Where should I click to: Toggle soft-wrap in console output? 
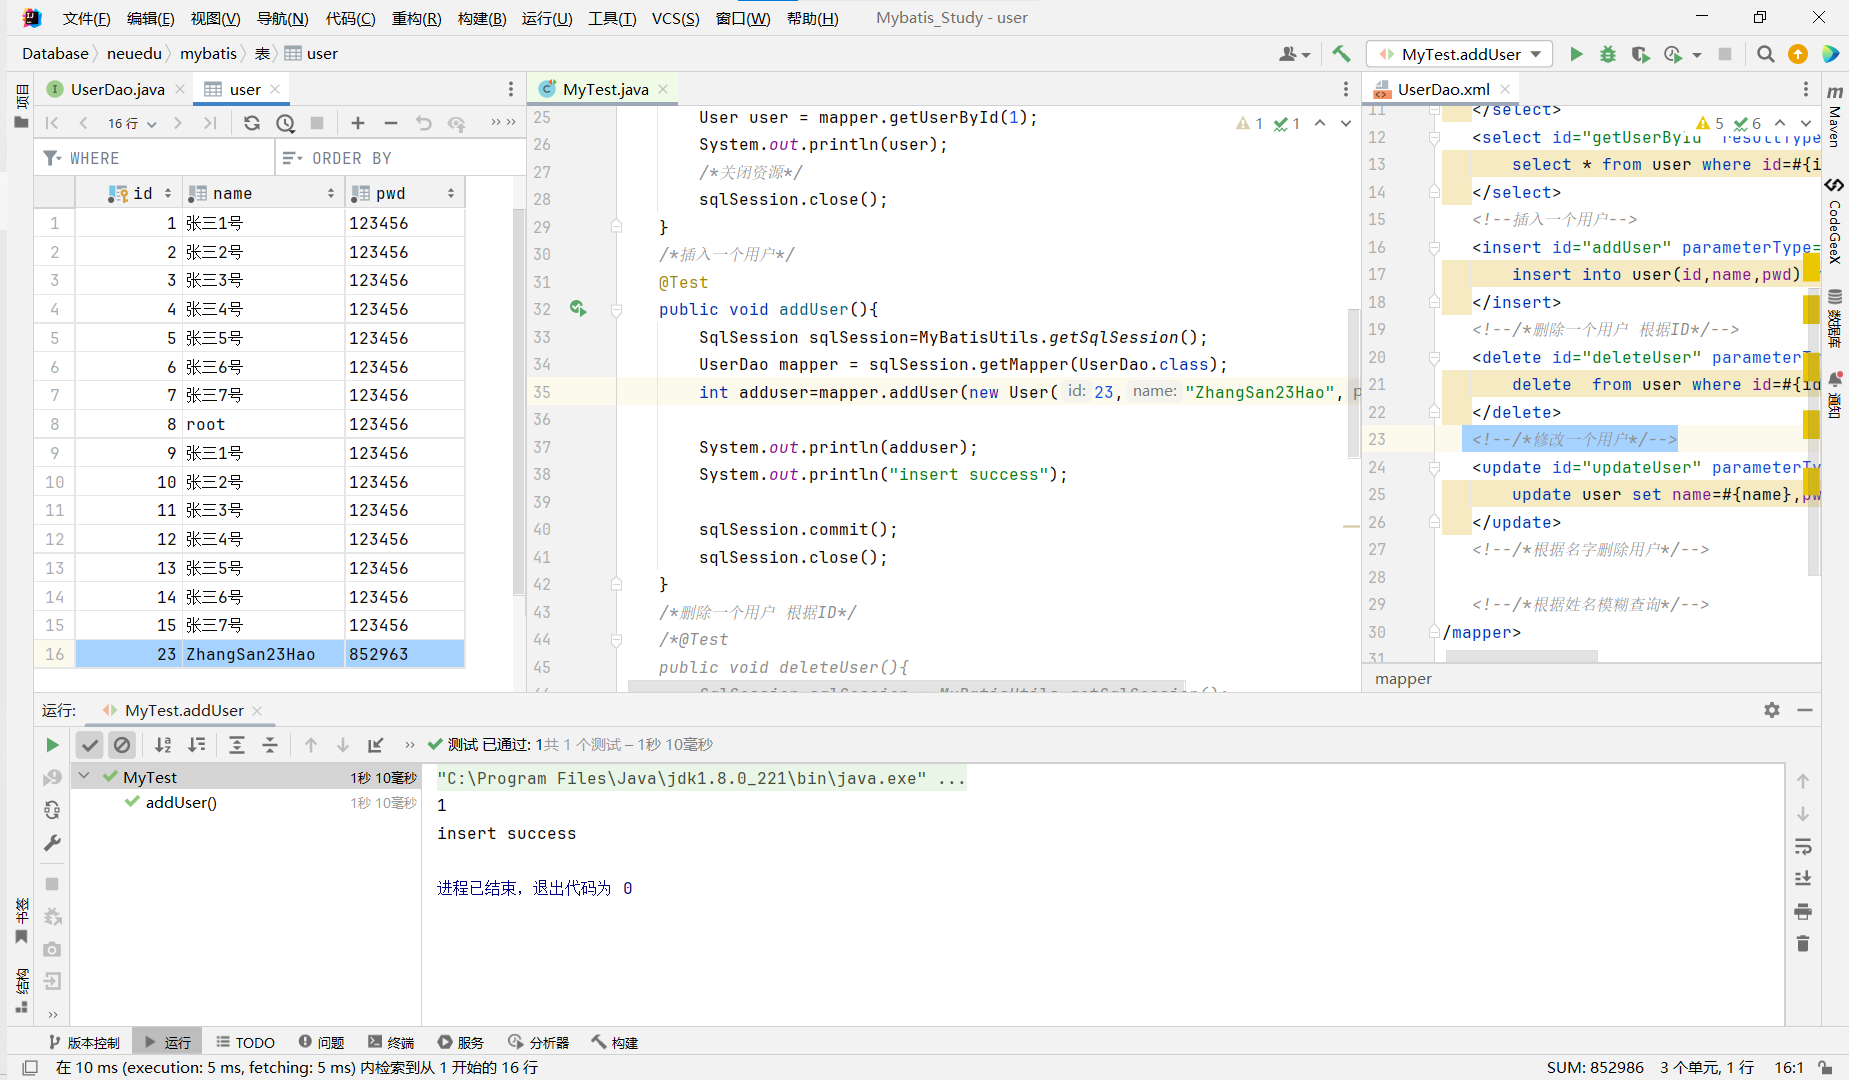click(x=1803, y=847)
